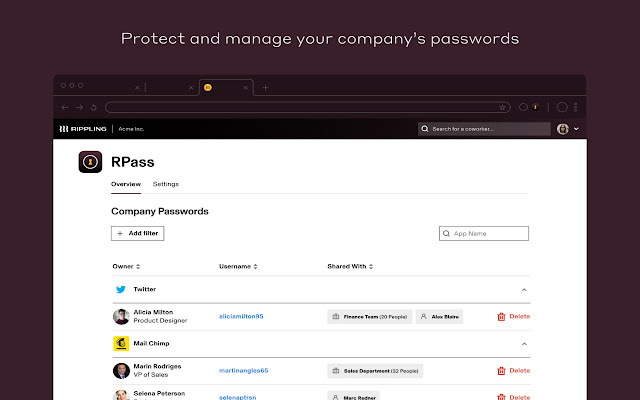Click the browser address bar

pos(307,107)
